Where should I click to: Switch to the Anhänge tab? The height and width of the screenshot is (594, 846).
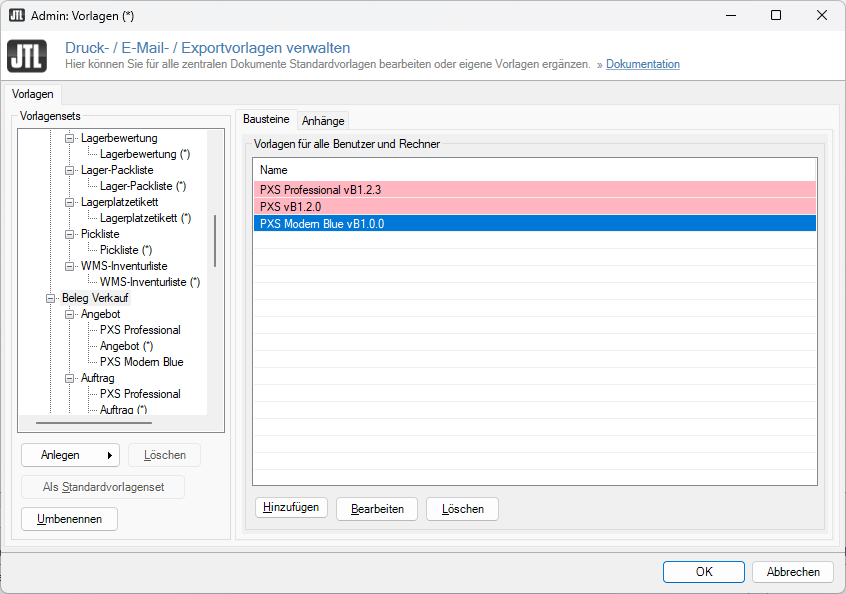tap(323, 120)
